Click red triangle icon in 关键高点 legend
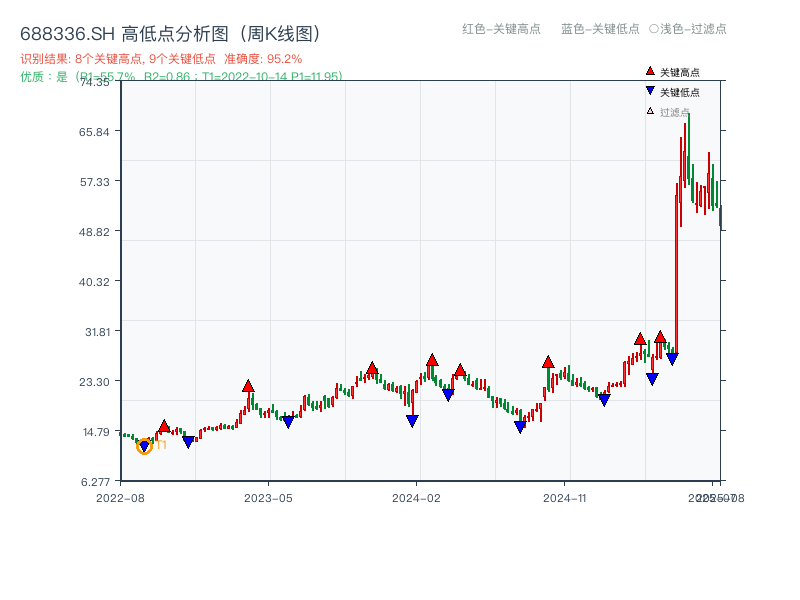Image resolution: width=800 pixels, height=600 pixels. (x=650, y=71)
